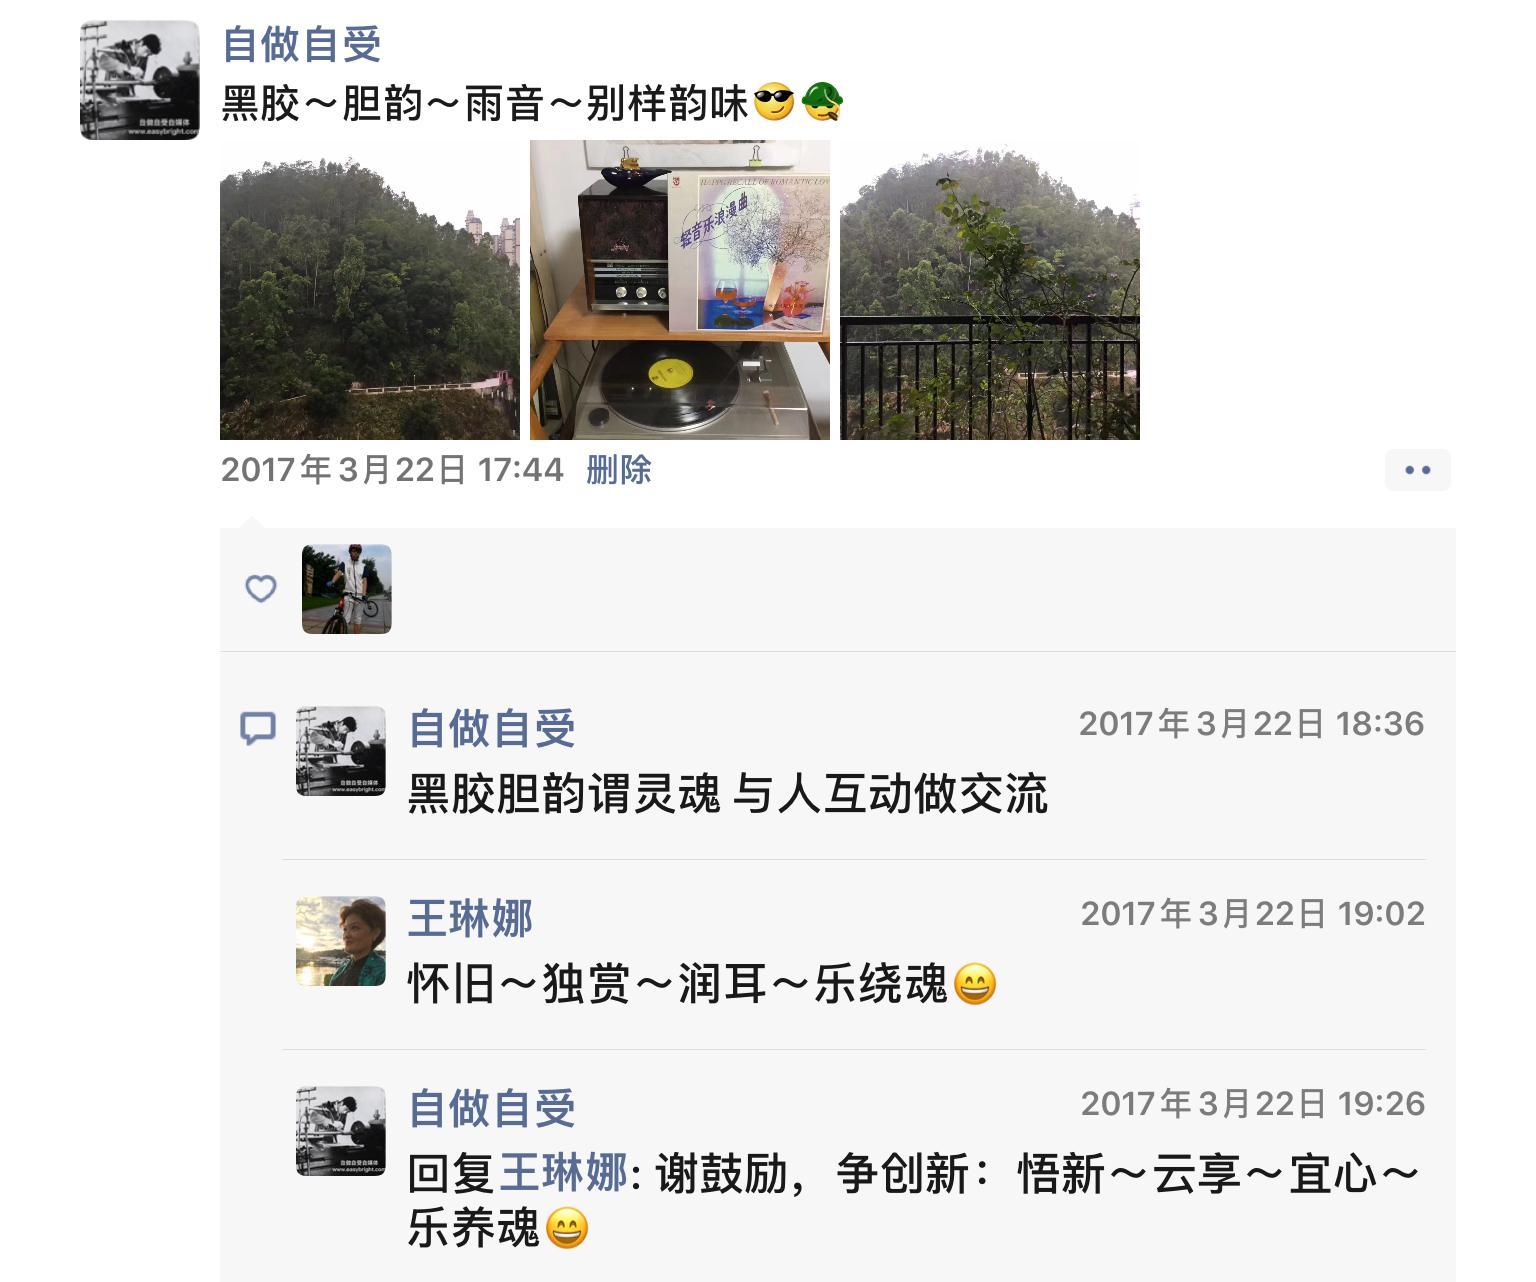Delete the post via 删除 link
Screen dimensions: 1536x1282
619,470
